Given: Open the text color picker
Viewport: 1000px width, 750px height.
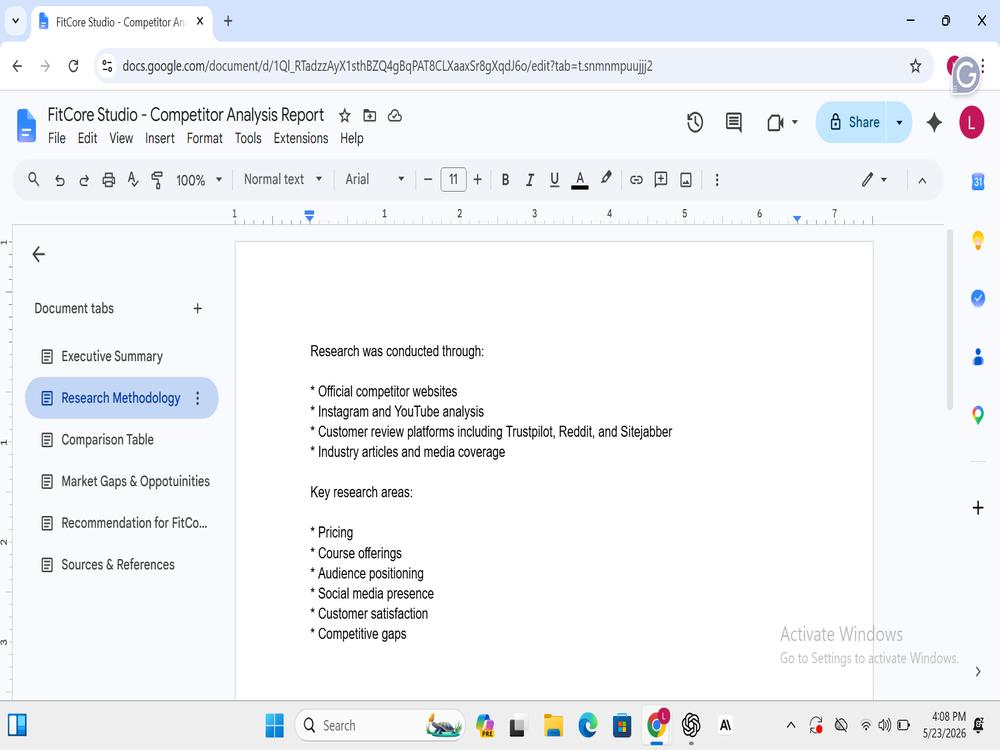Looking at the screenshot, I should [579, 180].
